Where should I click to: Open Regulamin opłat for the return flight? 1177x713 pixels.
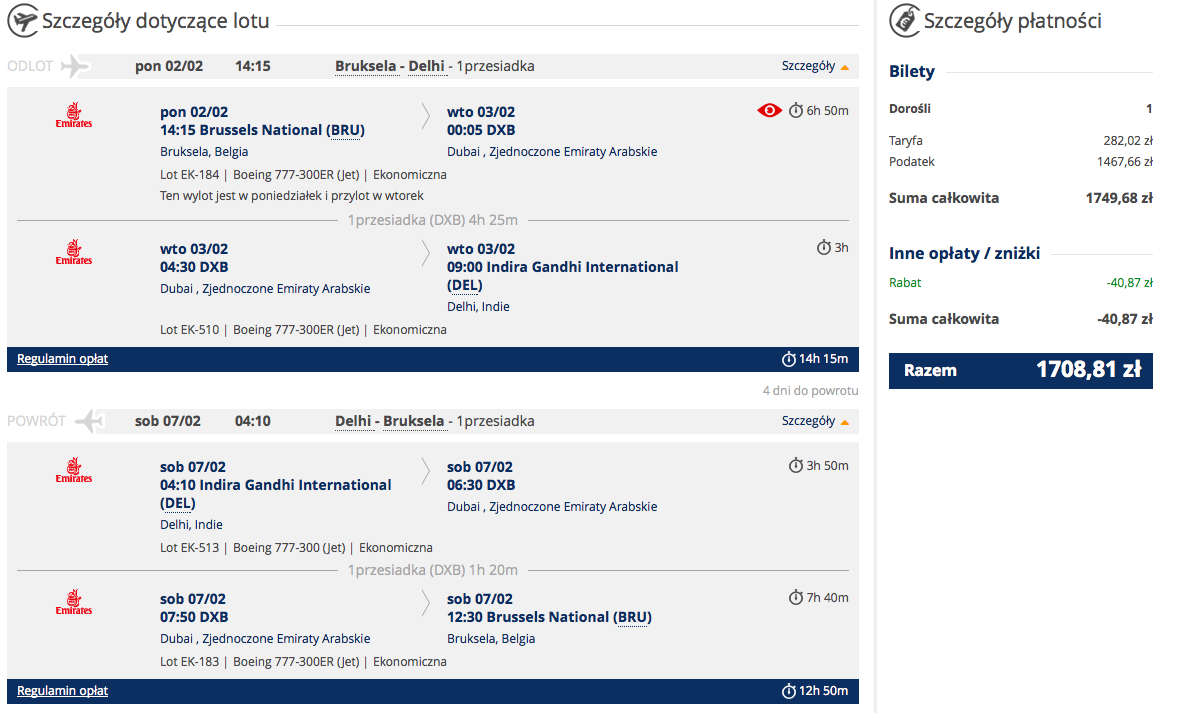click(x=62, y=690)
